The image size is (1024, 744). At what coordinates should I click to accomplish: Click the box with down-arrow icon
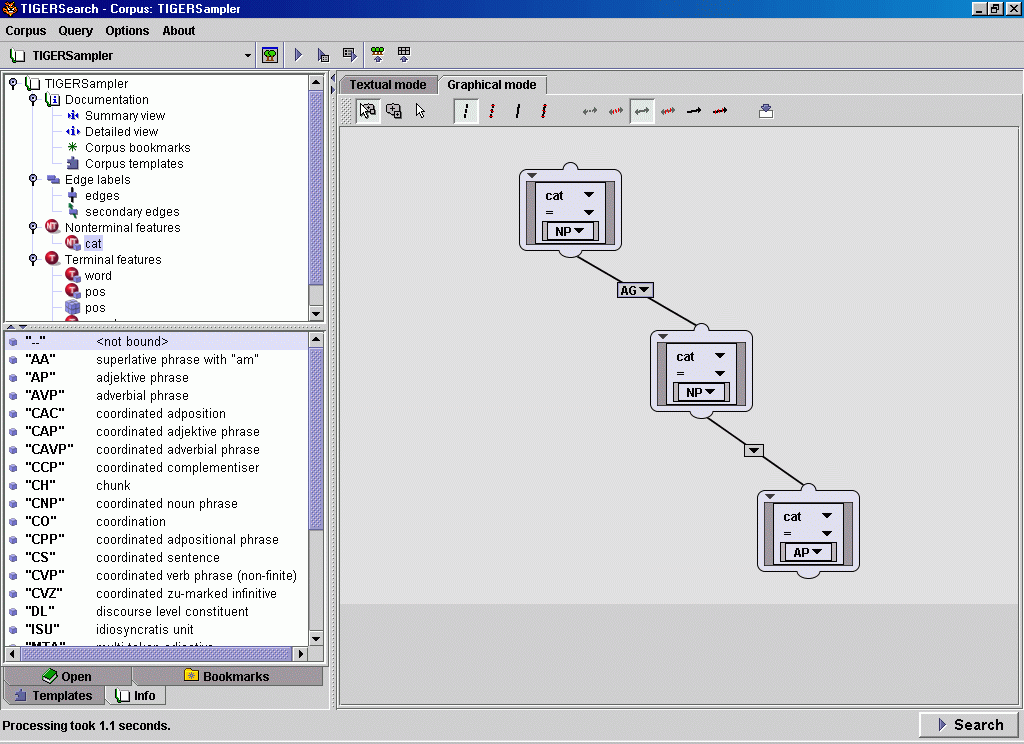766,111
